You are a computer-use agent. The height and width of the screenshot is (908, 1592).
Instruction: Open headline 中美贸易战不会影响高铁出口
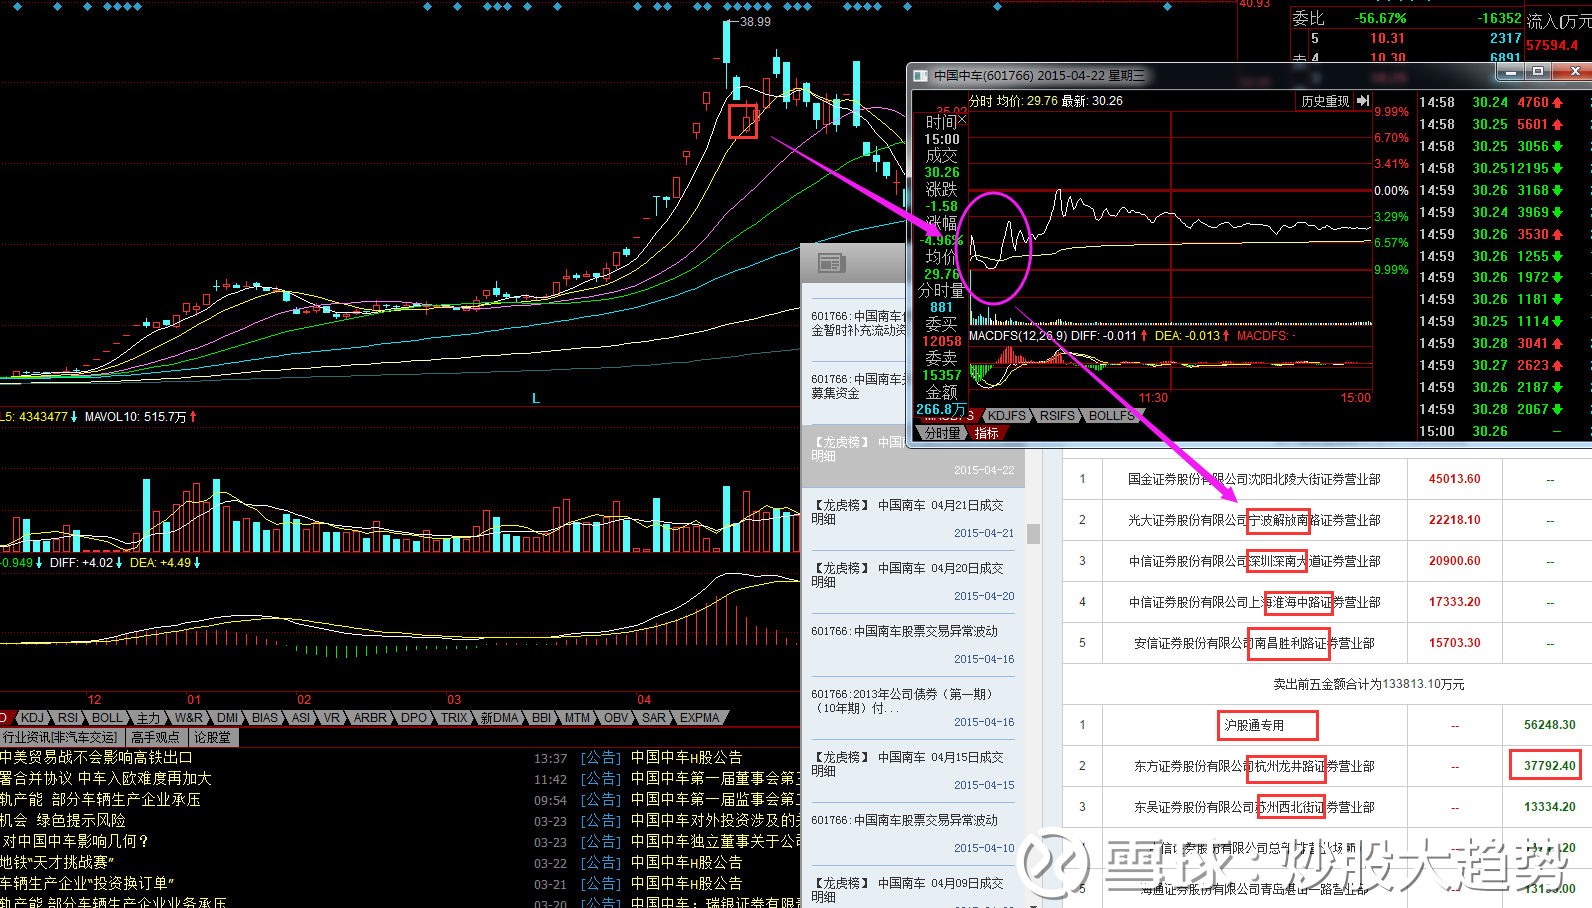click(96, 758)
